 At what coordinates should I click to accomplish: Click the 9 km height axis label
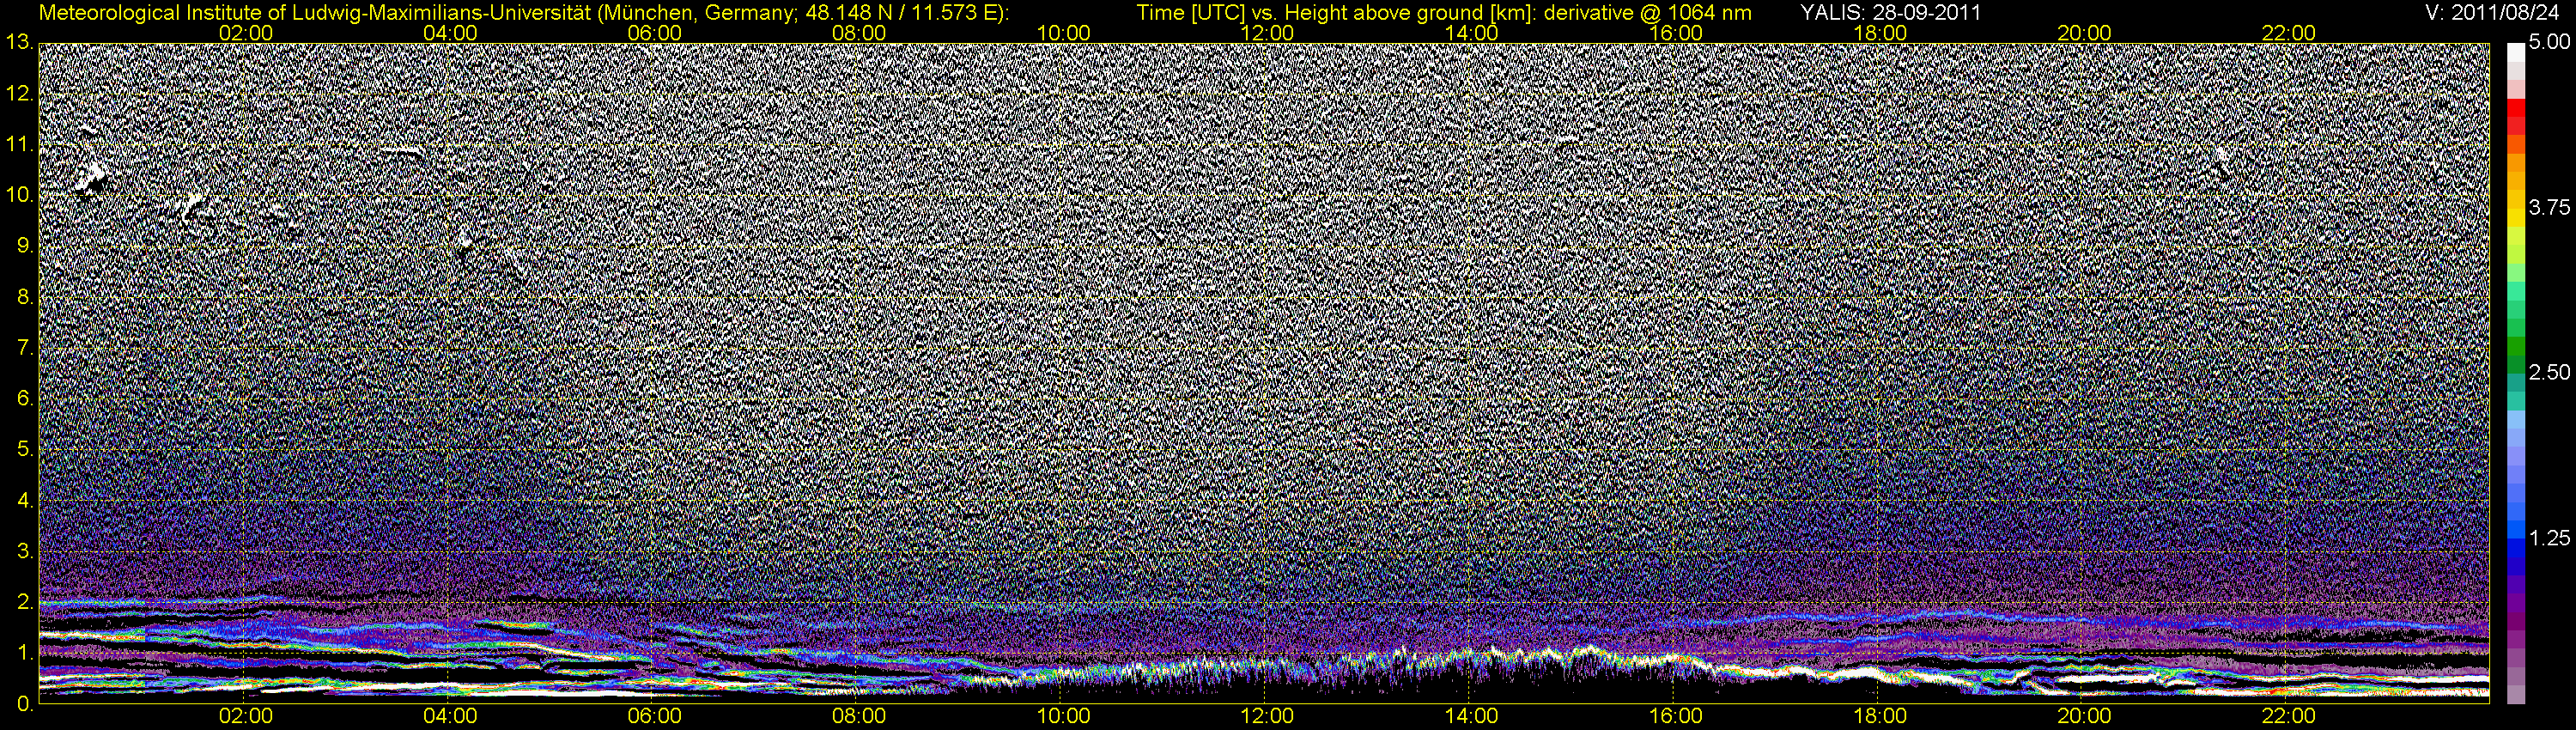coord(24,246)
